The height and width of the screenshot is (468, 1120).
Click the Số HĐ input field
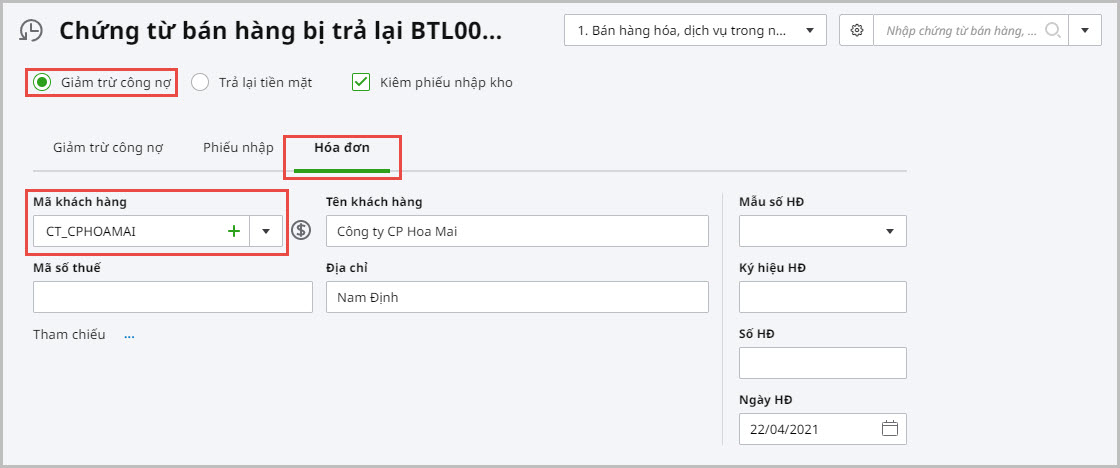point(822,363)
